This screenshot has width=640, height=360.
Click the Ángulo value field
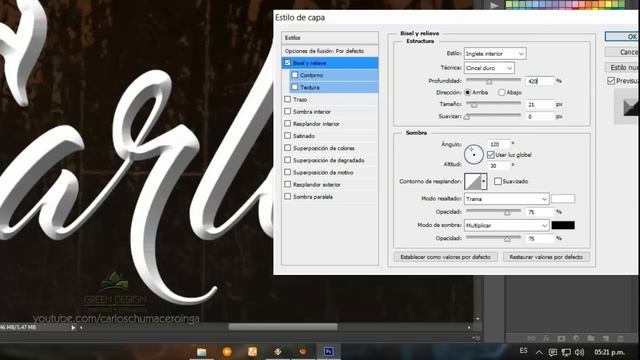(498, 144)
